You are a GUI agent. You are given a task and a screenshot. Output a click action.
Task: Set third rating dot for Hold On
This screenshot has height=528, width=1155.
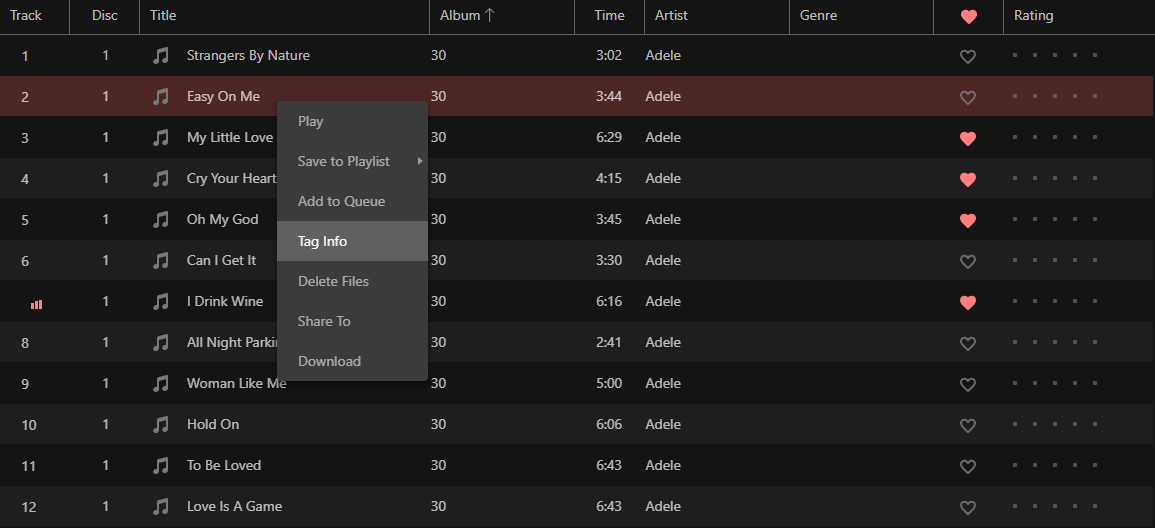pos(1055,424)
